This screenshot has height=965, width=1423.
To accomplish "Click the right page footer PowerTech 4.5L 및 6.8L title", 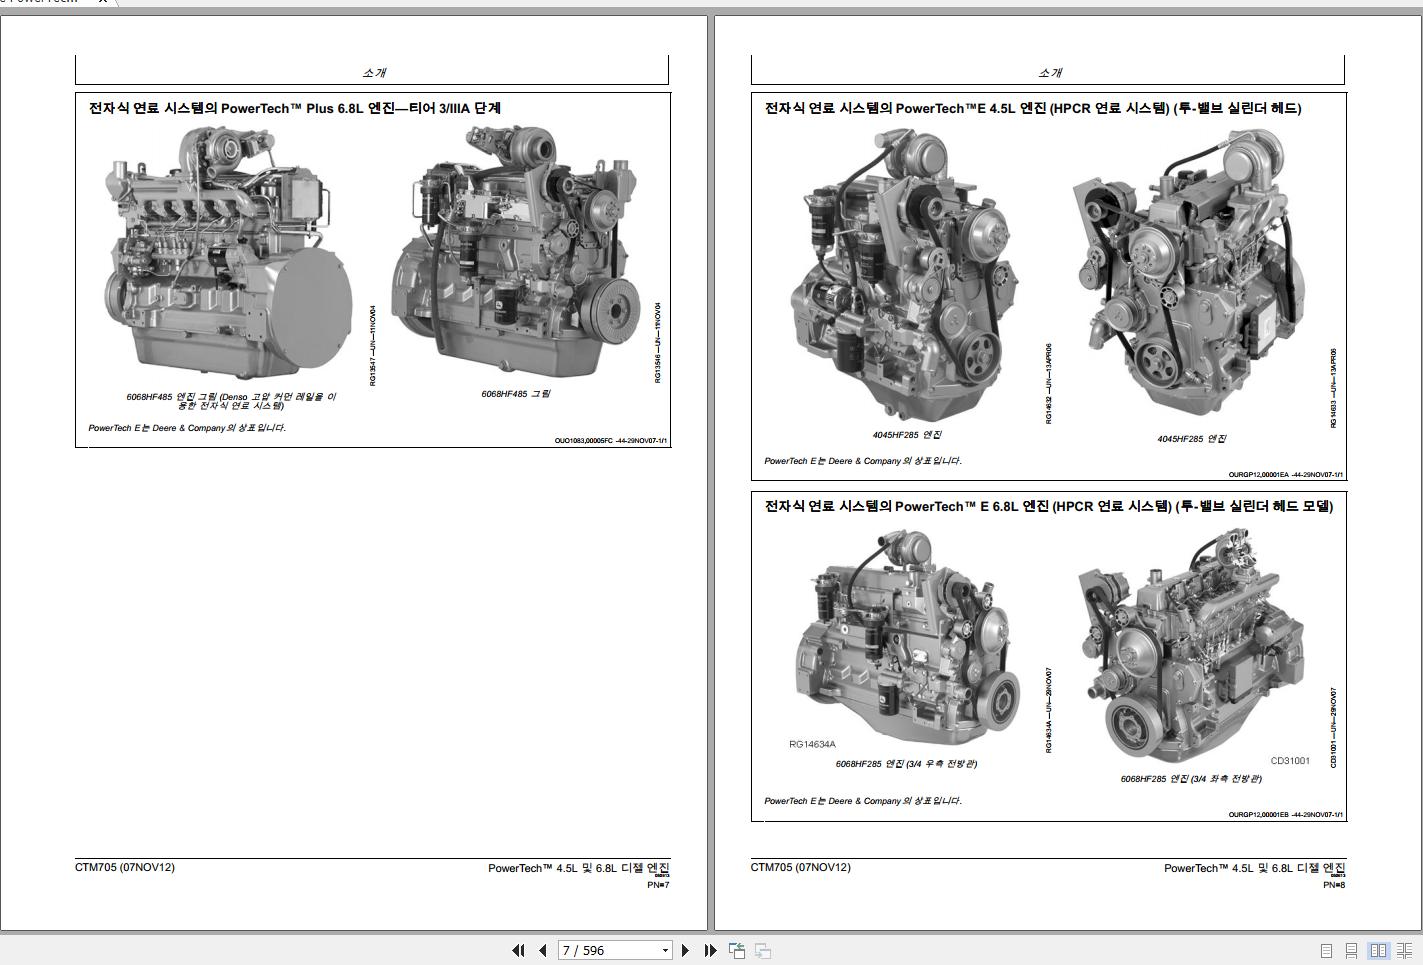I will (x=1255, y=868).
